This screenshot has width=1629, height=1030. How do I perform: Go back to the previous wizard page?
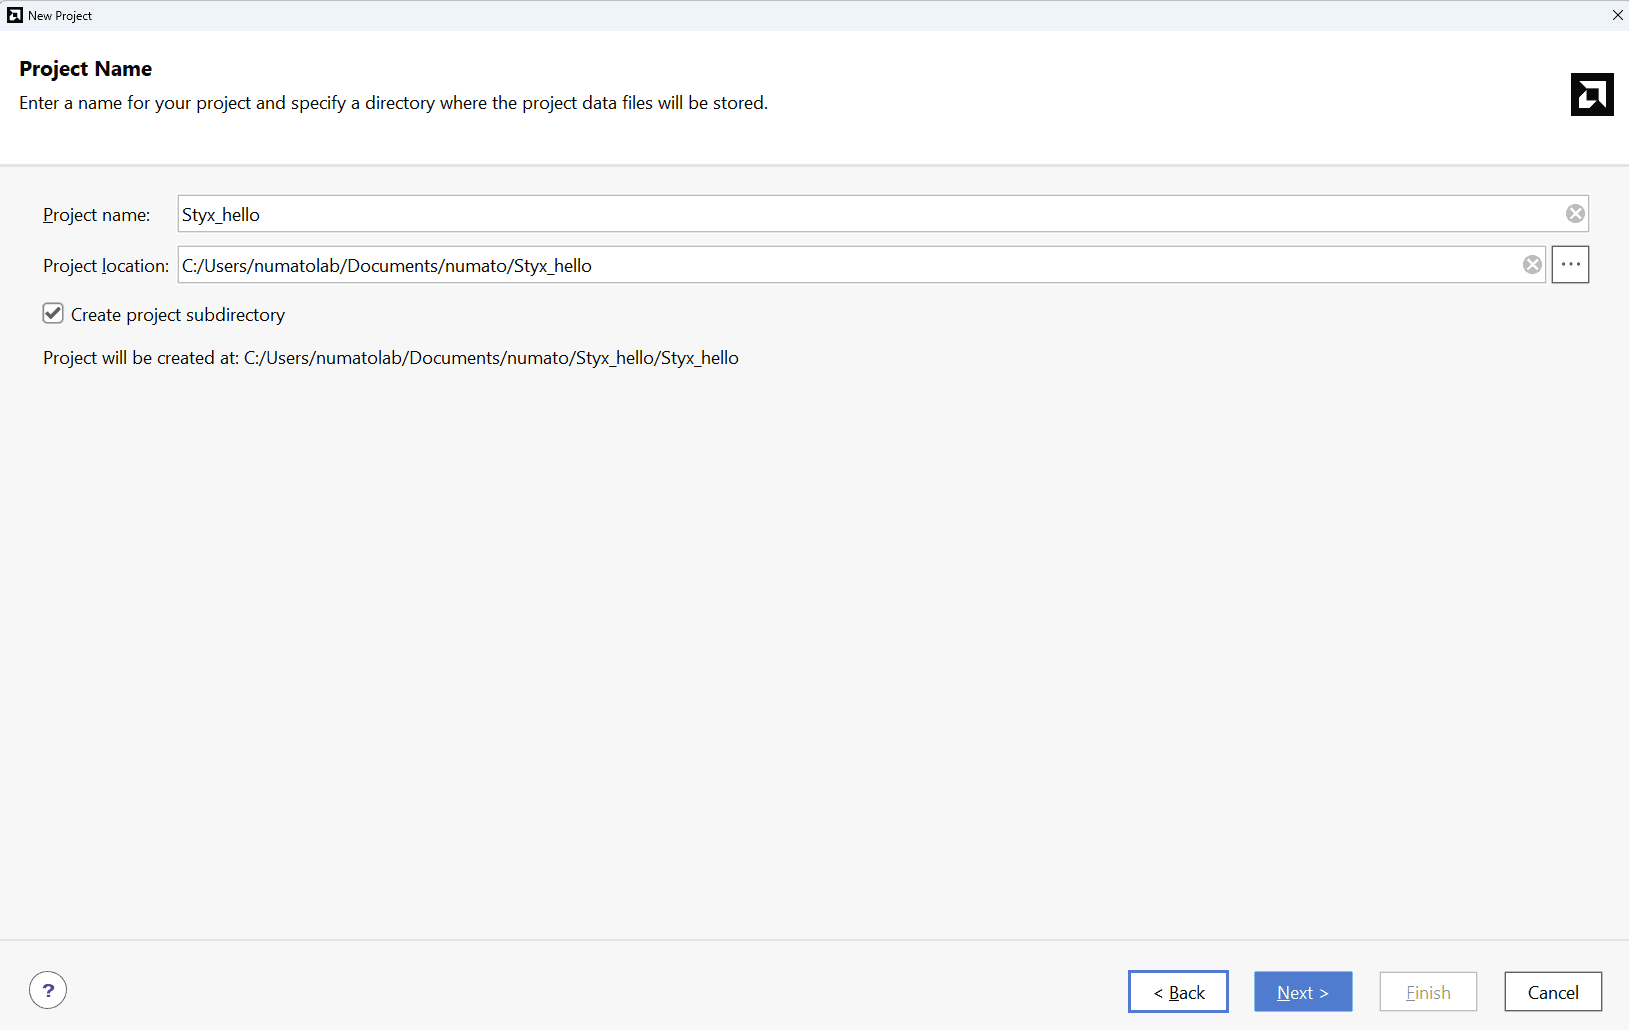1178,992
